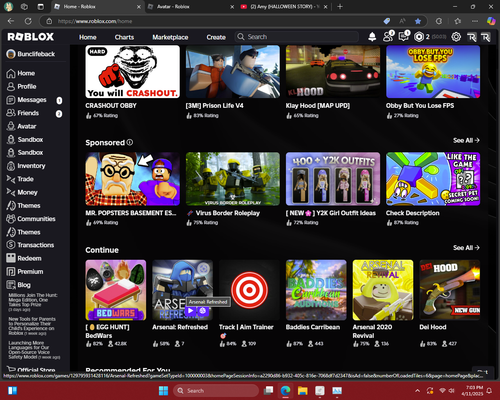The width and height of the screenshot is (500, 400).
Task: Open the settings gear icon
Action: tap(456, 37)
